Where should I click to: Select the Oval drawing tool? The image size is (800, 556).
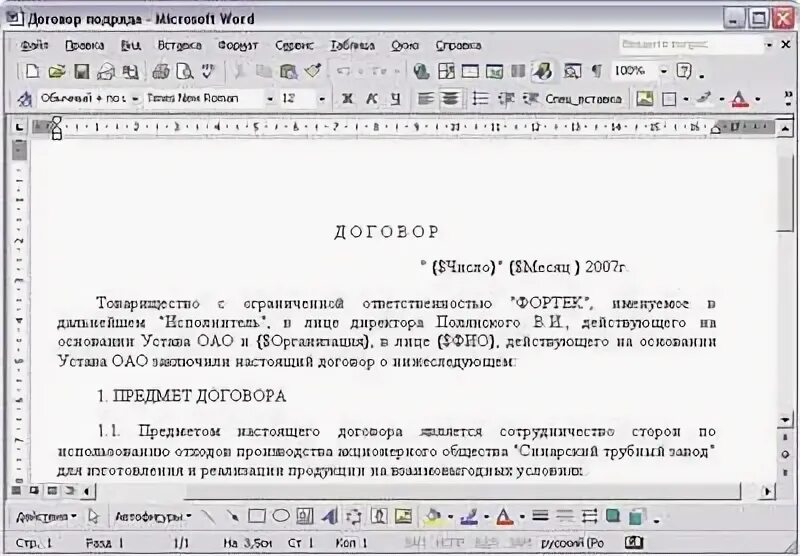[x=281, y=517]
